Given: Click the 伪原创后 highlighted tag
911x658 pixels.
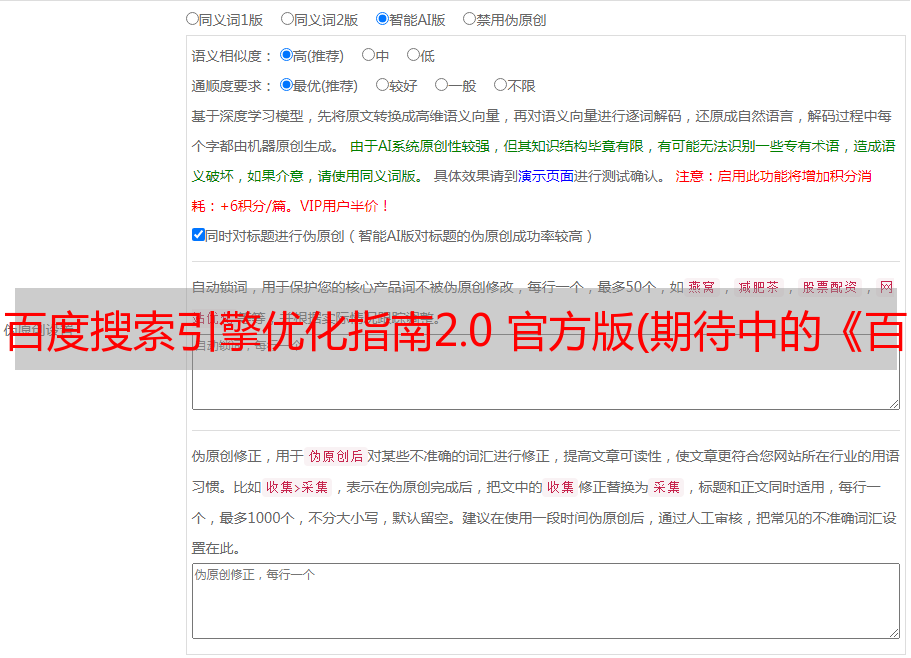Looking at the screenshot, I should (x=336, y=456).
